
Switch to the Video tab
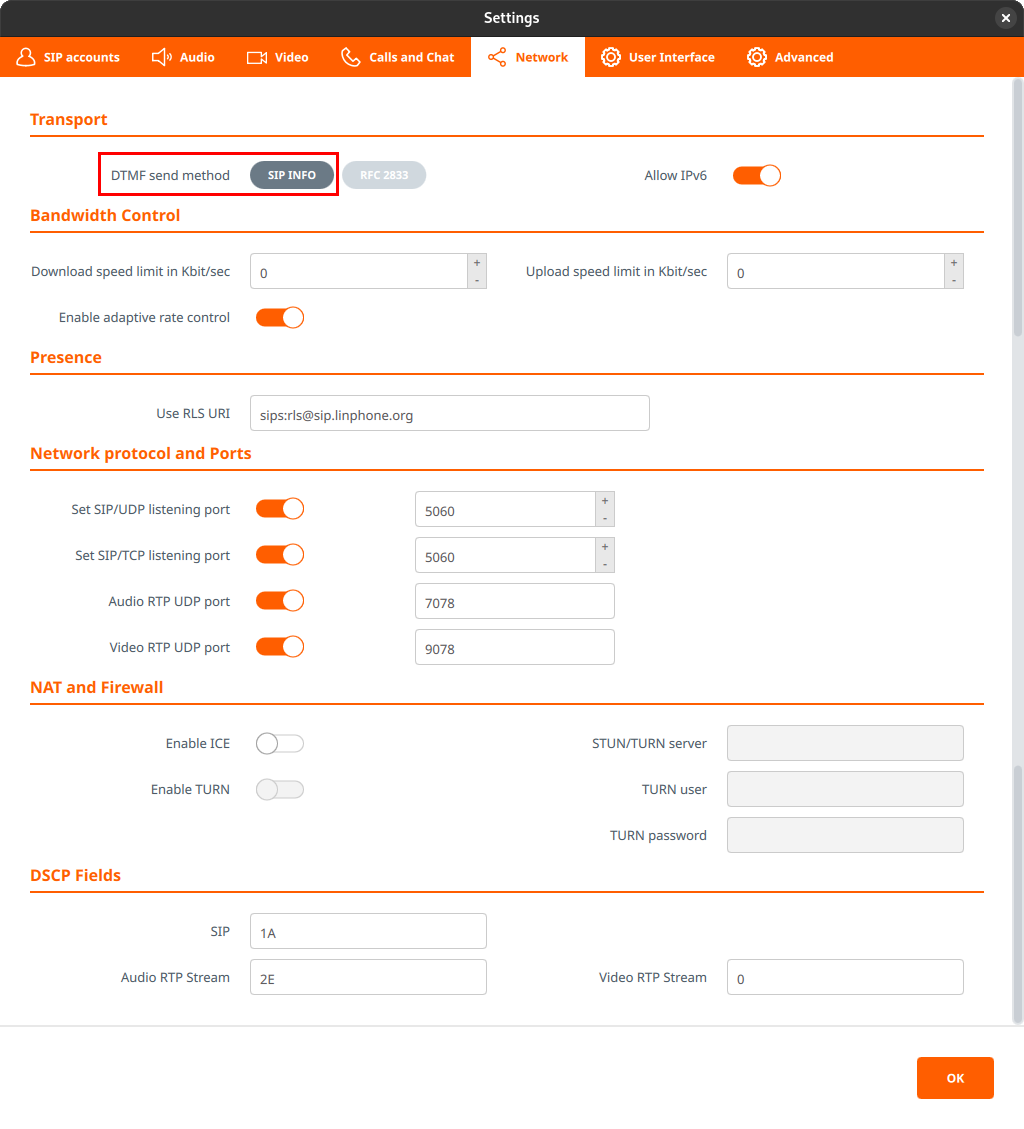coord(277,57)
